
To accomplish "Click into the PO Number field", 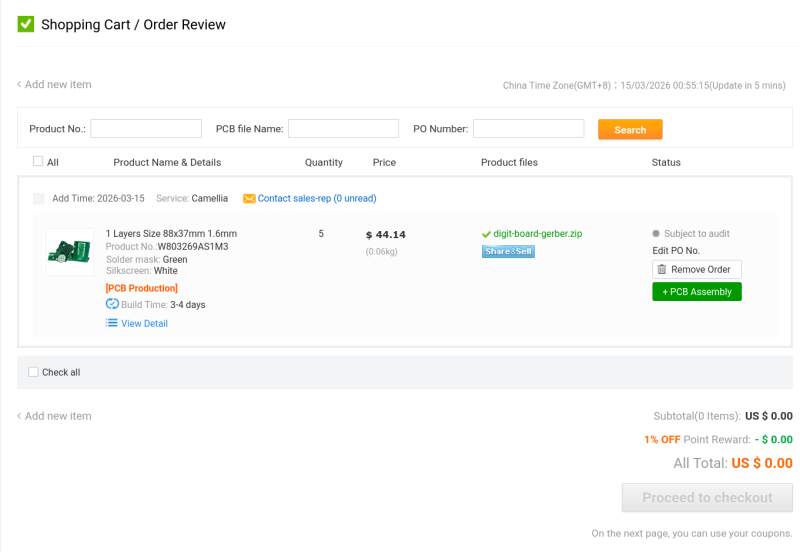I will pos(528,129).
